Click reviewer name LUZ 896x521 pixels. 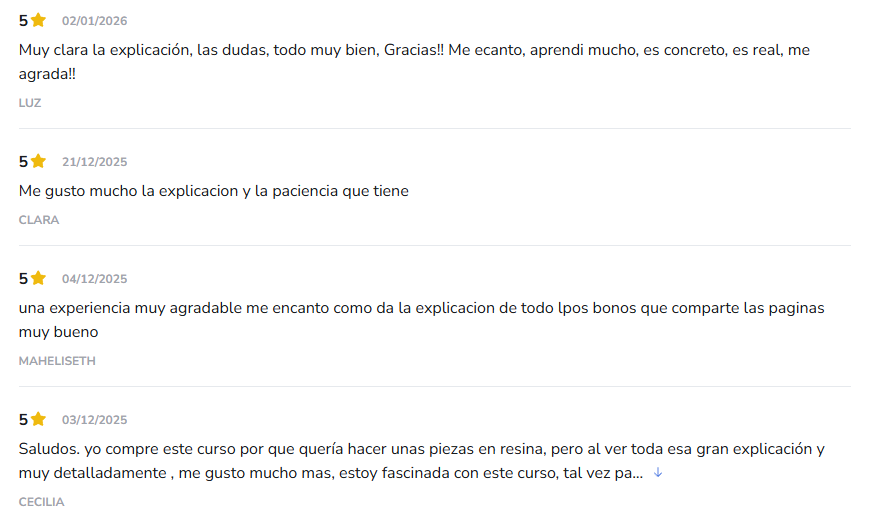pos(30,102)
